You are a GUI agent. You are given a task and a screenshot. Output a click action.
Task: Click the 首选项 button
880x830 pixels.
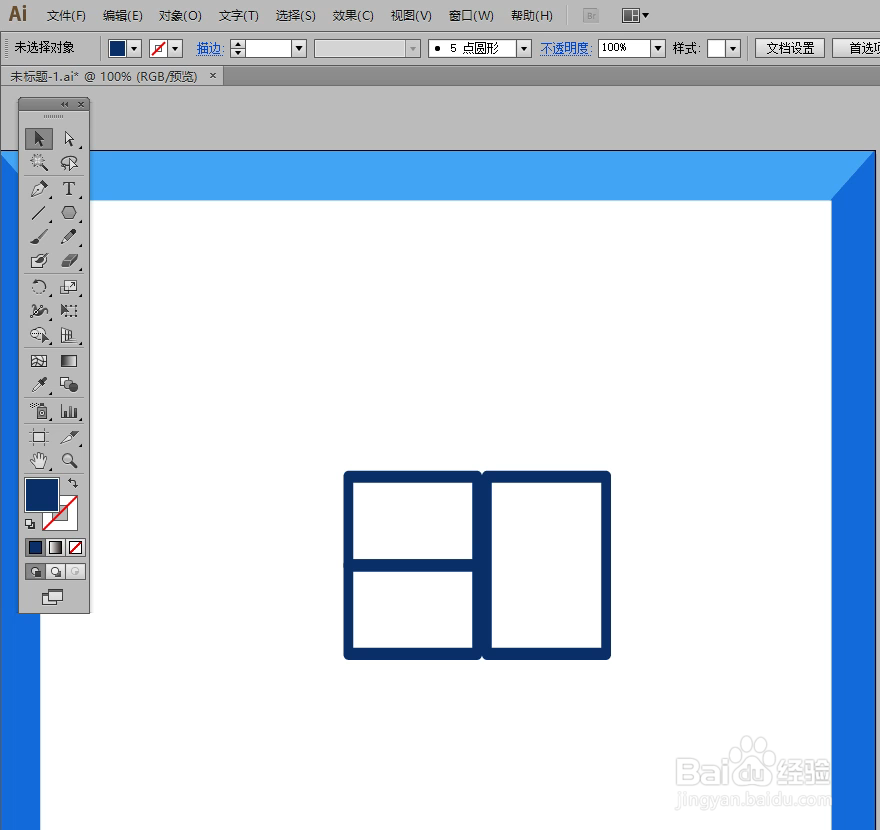pyautogui.click(x=856, y=48)
